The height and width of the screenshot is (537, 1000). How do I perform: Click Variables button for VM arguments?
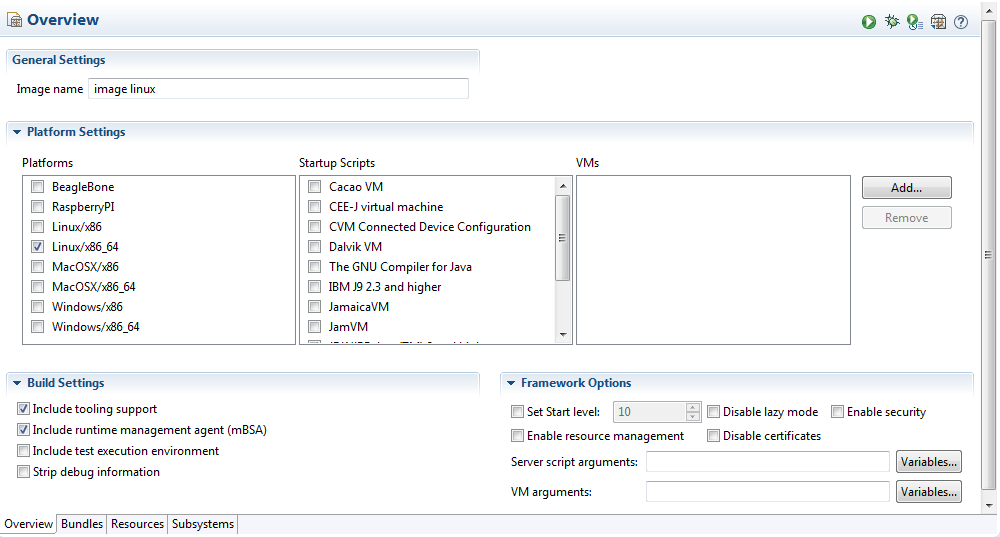(x=929, y=492)
